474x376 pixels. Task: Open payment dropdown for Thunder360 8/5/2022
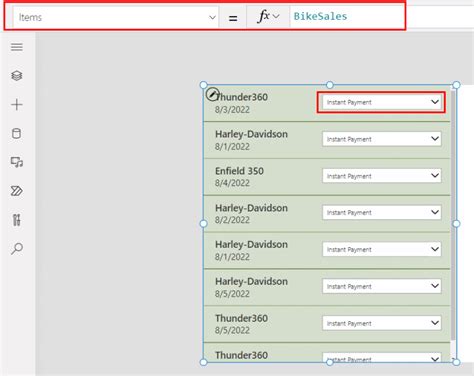click(382, 323)
